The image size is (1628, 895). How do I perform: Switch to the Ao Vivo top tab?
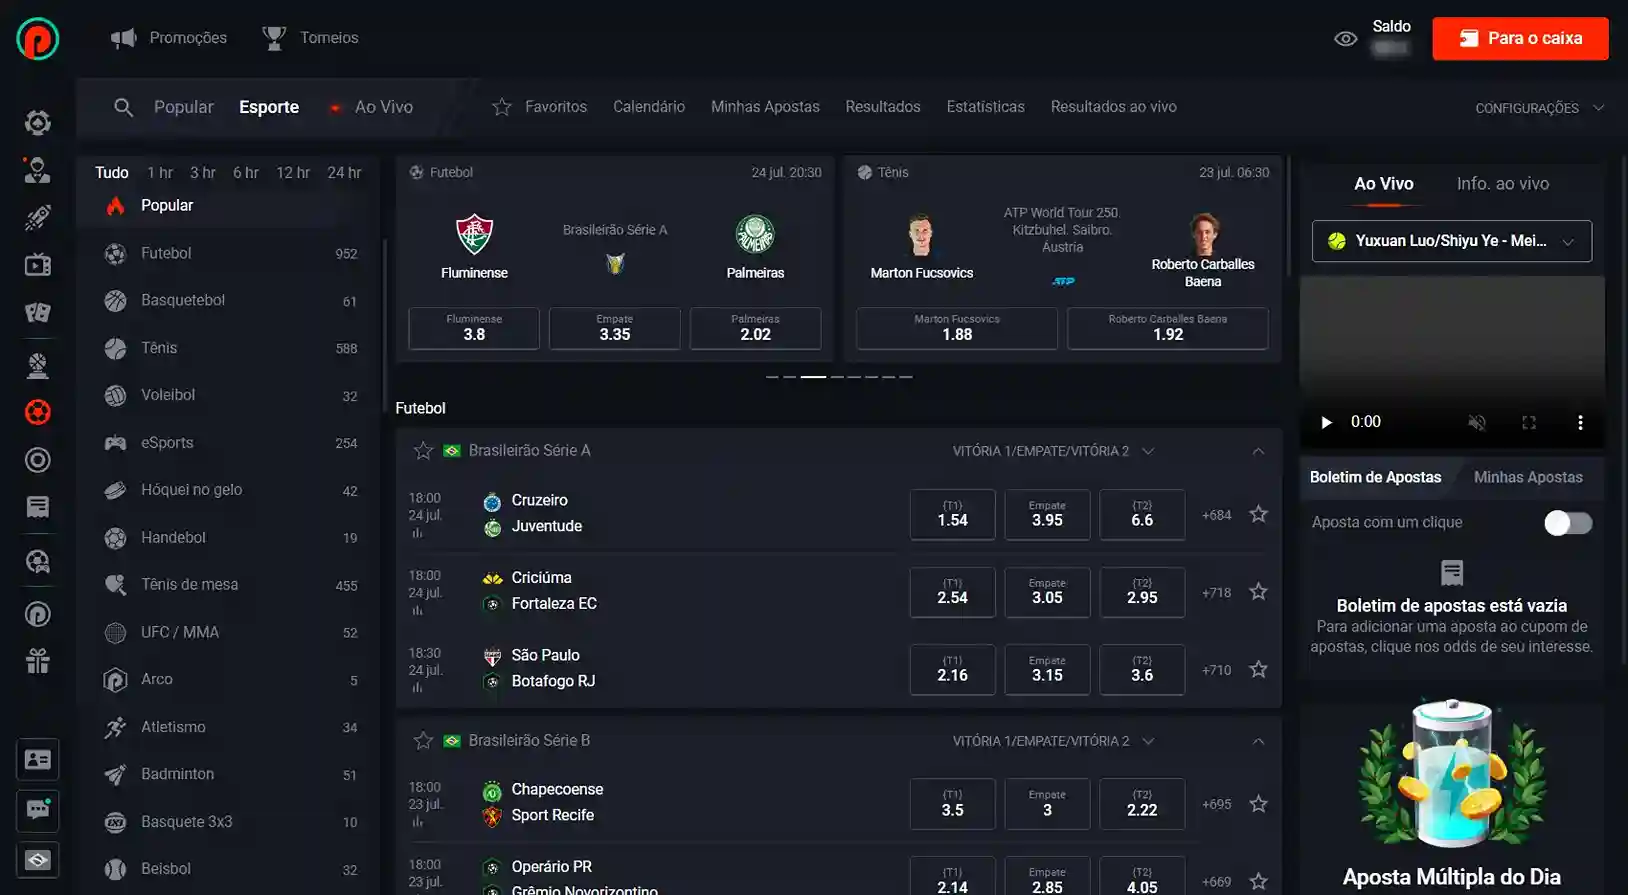tap(372, 107)
